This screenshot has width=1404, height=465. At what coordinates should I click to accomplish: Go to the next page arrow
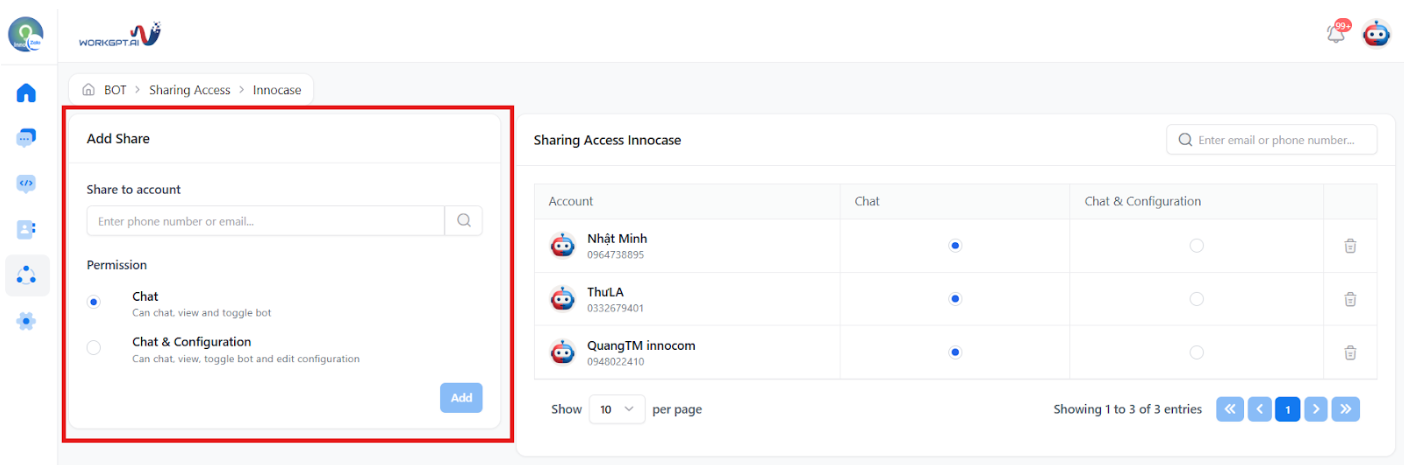(x=1316, y=409)
